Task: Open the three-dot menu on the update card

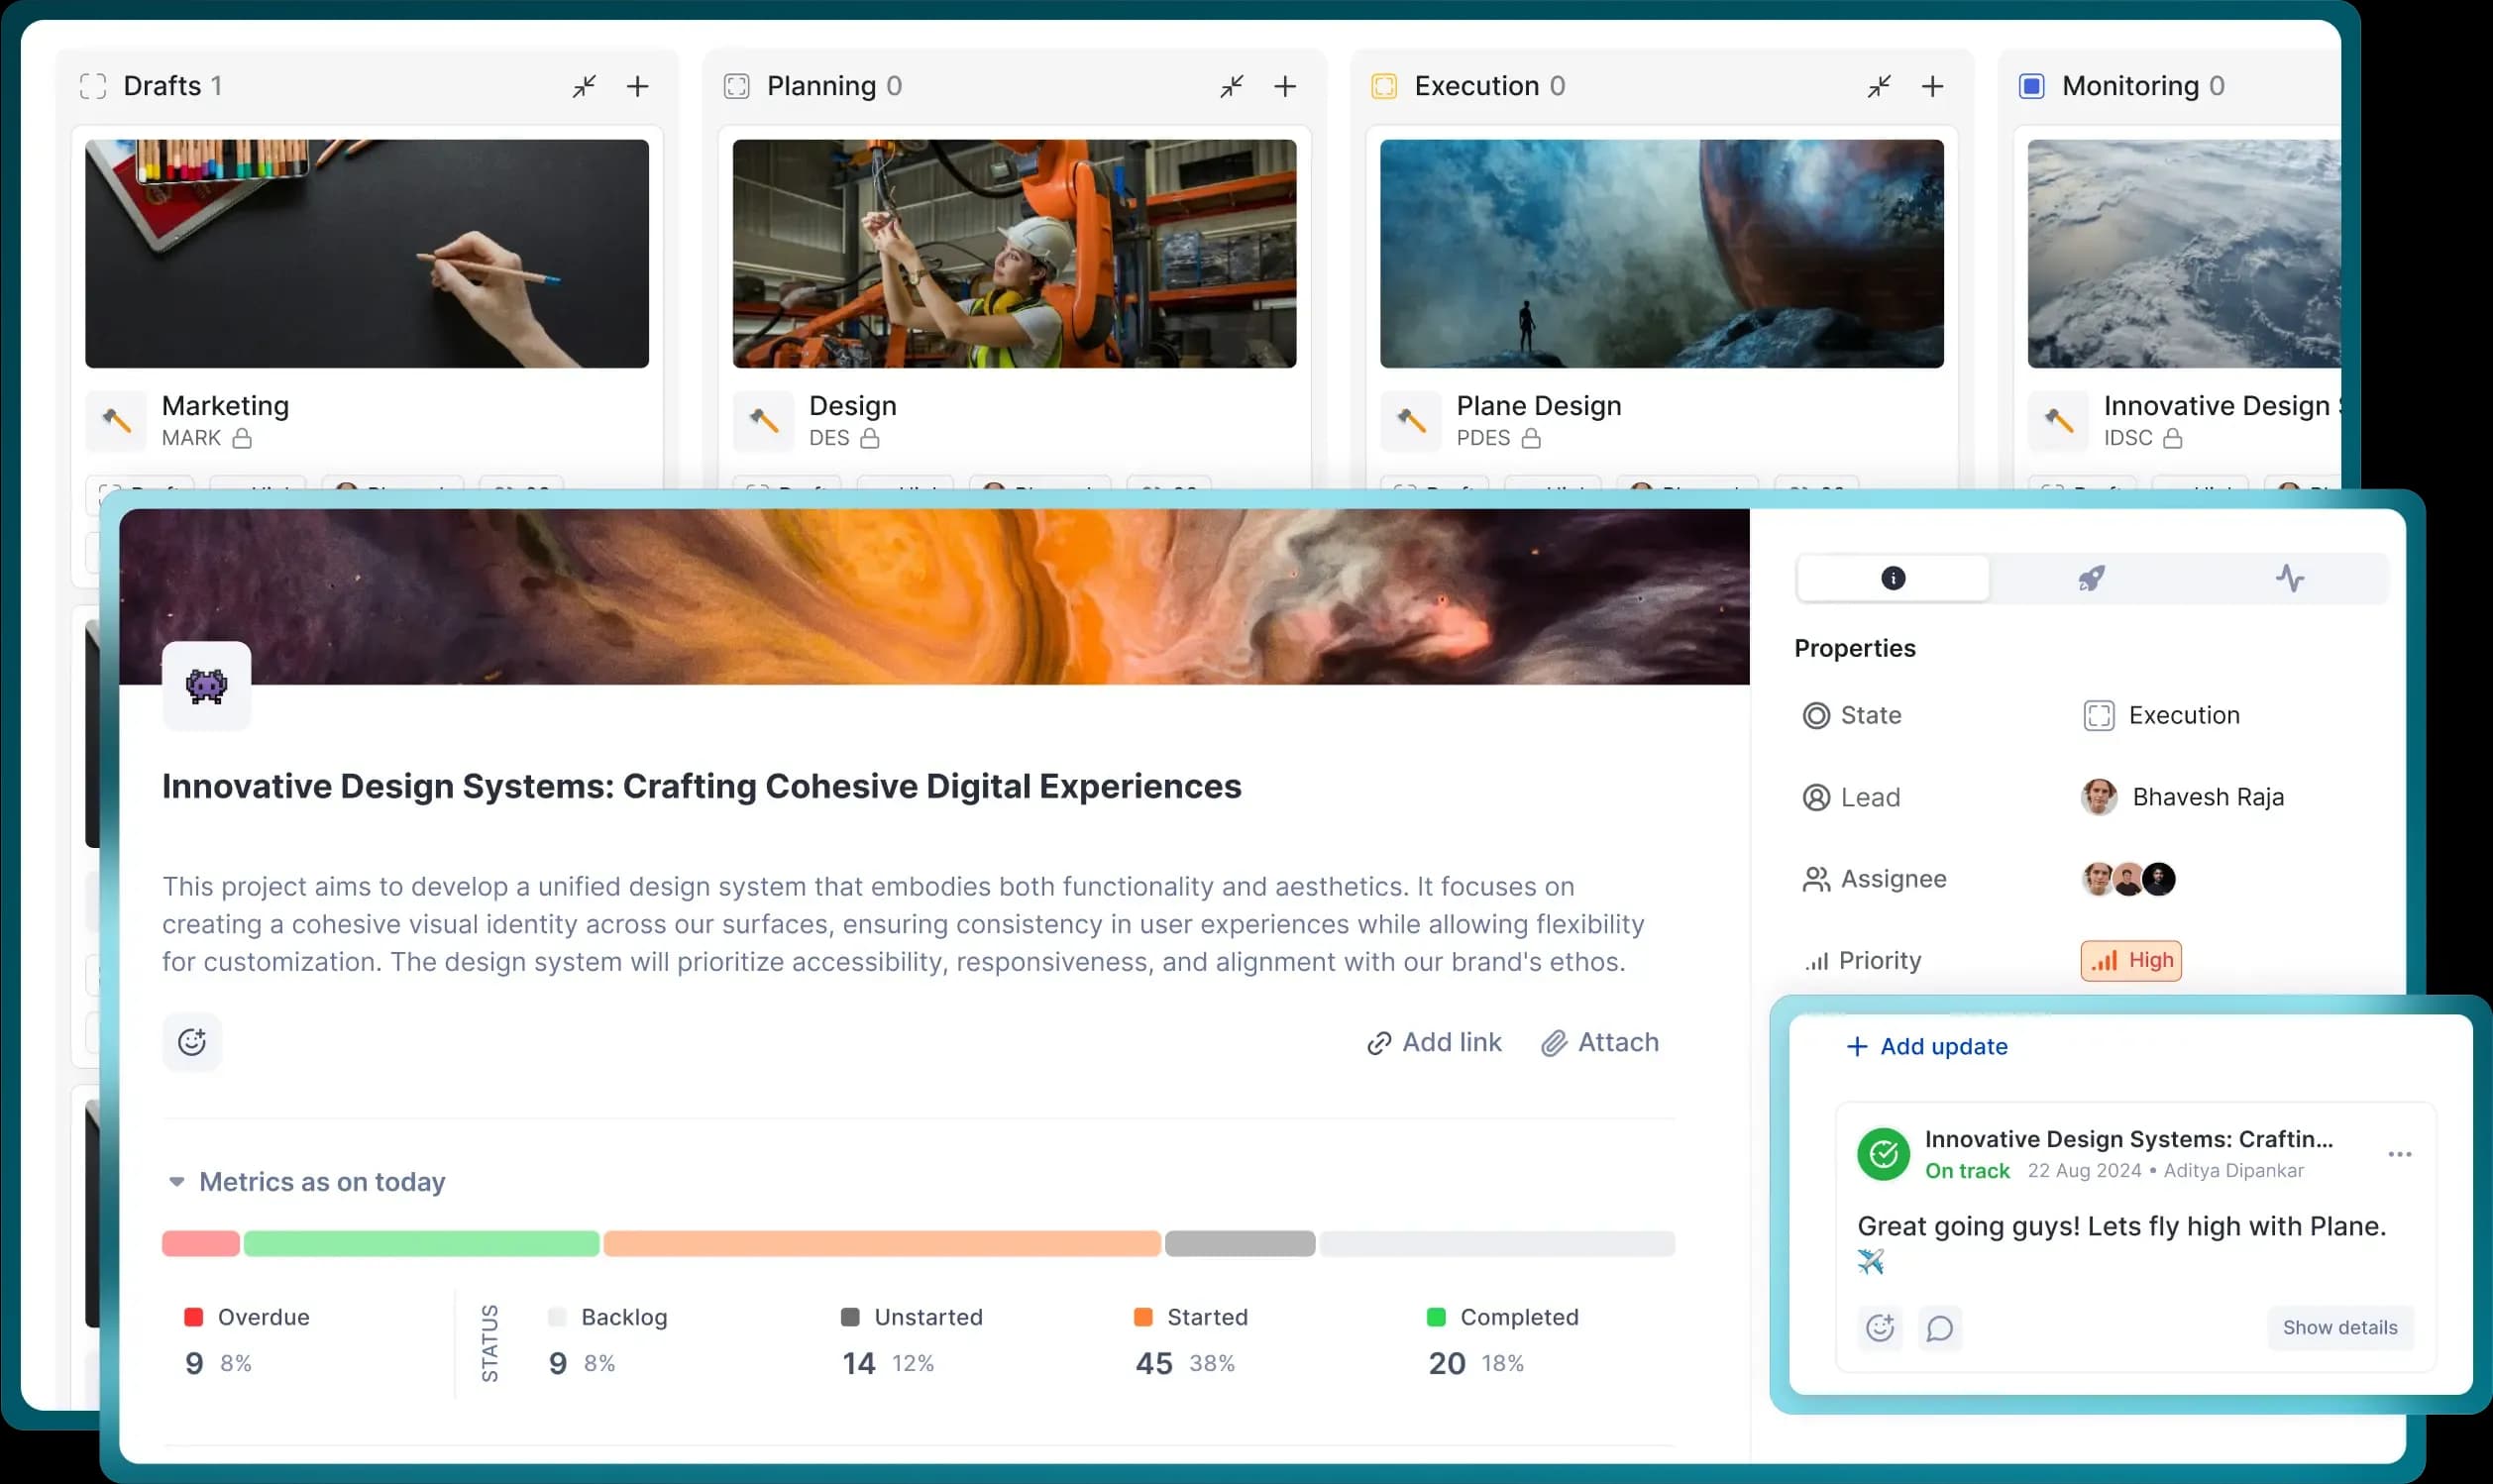Action: pos(2399,1154)
